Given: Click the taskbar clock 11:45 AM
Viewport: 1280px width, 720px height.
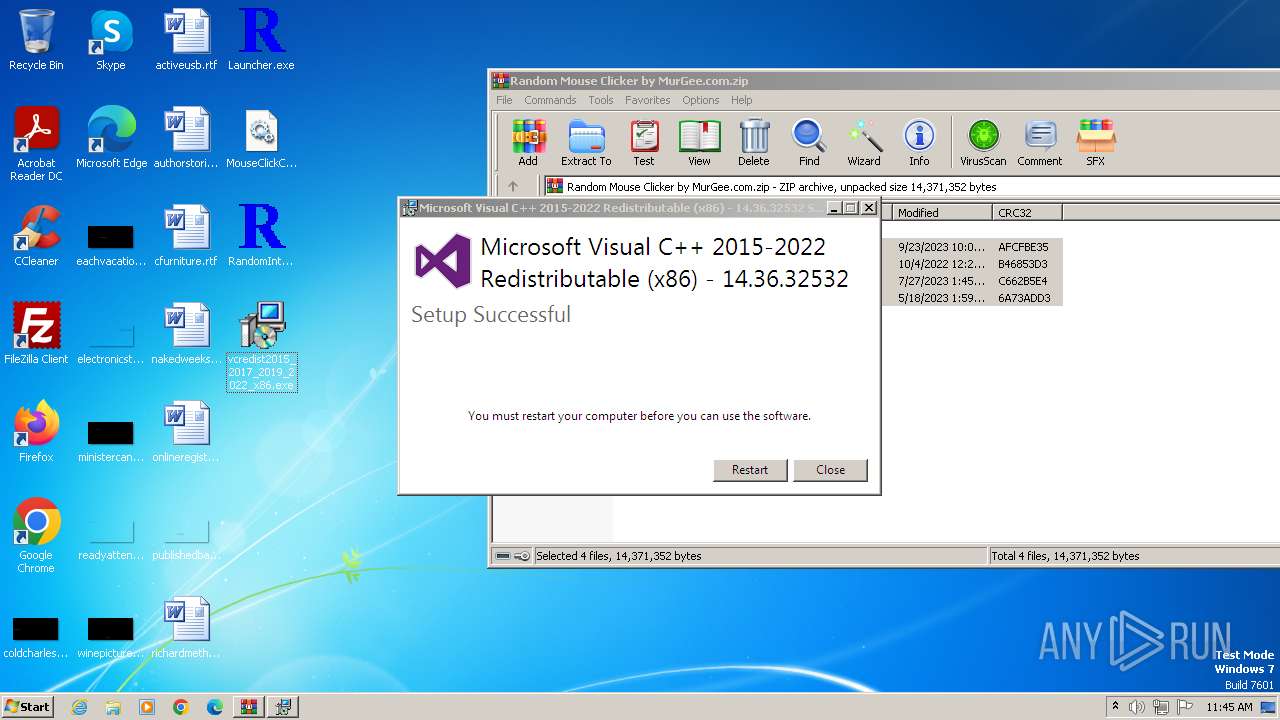Looking at the screenshot, I should click(1229, 707).
